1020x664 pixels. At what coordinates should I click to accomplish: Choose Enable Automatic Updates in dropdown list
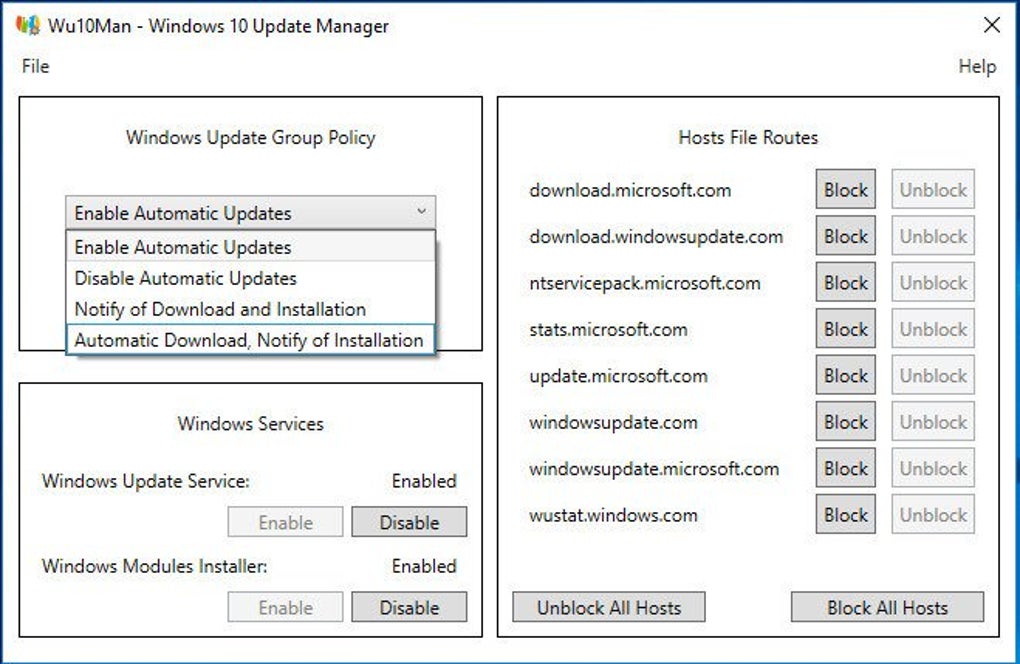[250, 247]
